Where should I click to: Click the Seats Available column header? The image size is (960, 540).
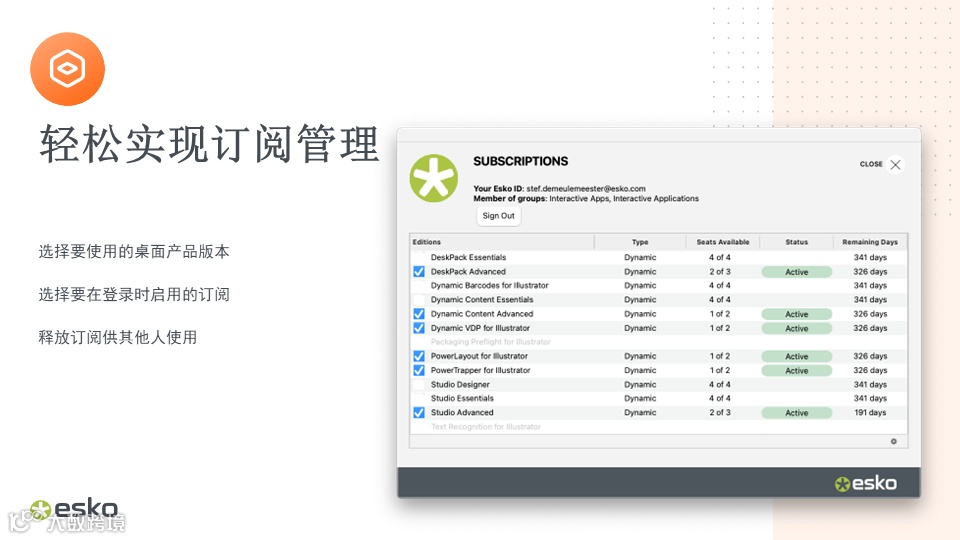coord(722,242)
